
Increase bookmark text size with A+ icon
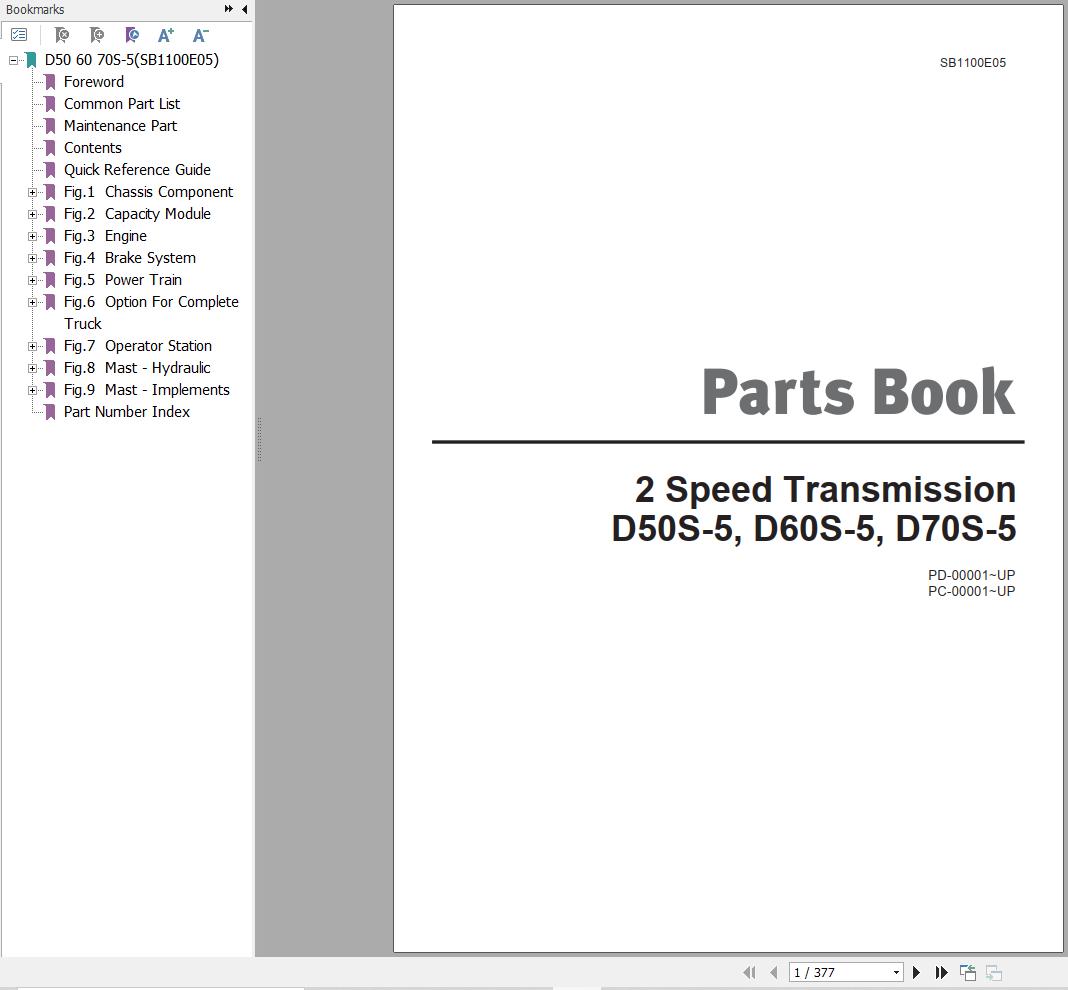166,35
